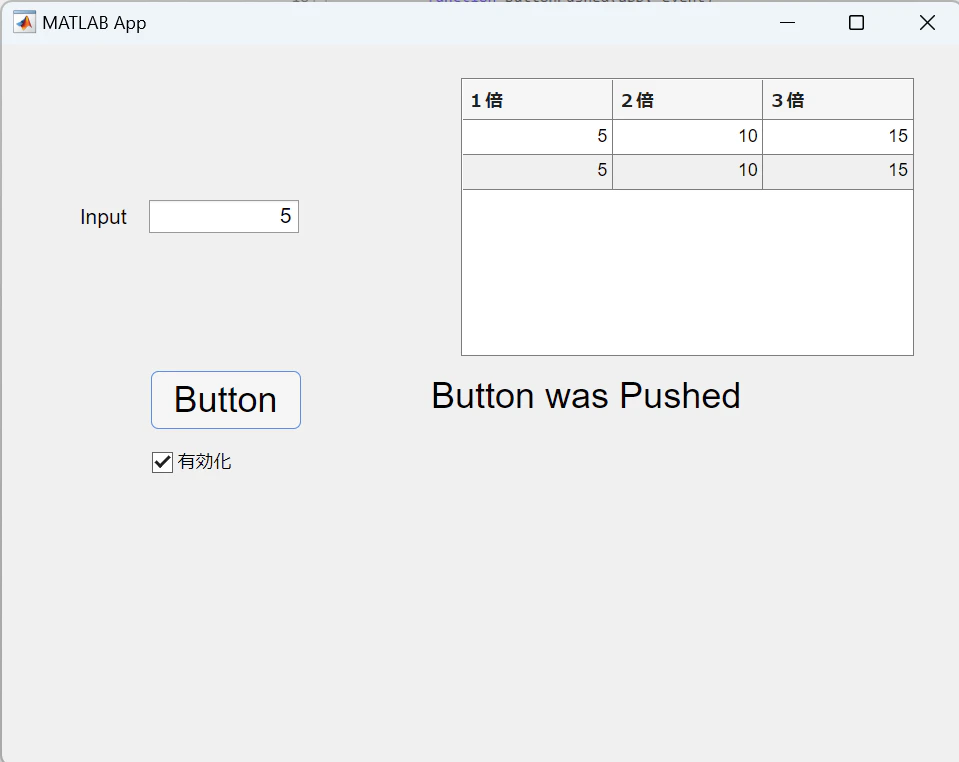Click the 'Button was Pushed' label
Screen dimensions: 959x762
click(586, 396)
